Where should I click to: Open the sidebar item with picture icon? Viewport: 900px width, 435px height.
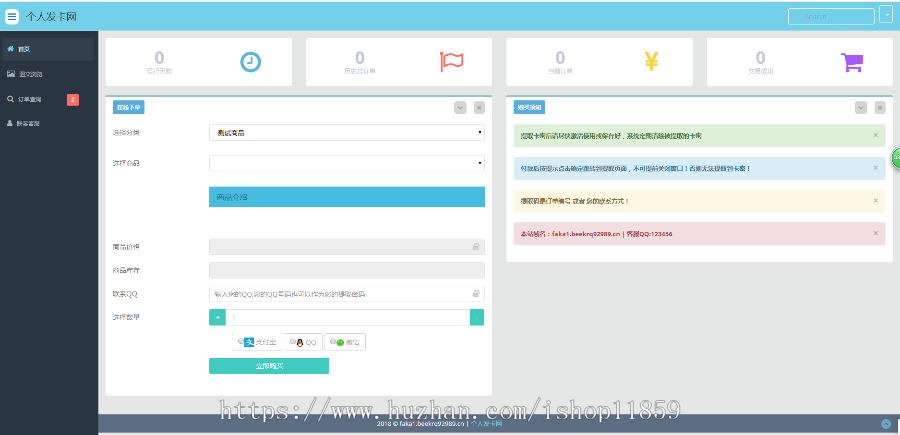[x=48, y=74]
